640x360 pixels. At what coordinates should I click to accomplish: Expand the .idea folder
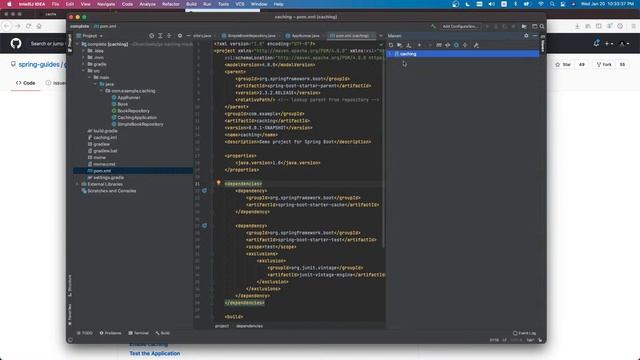tap(84, 51)
